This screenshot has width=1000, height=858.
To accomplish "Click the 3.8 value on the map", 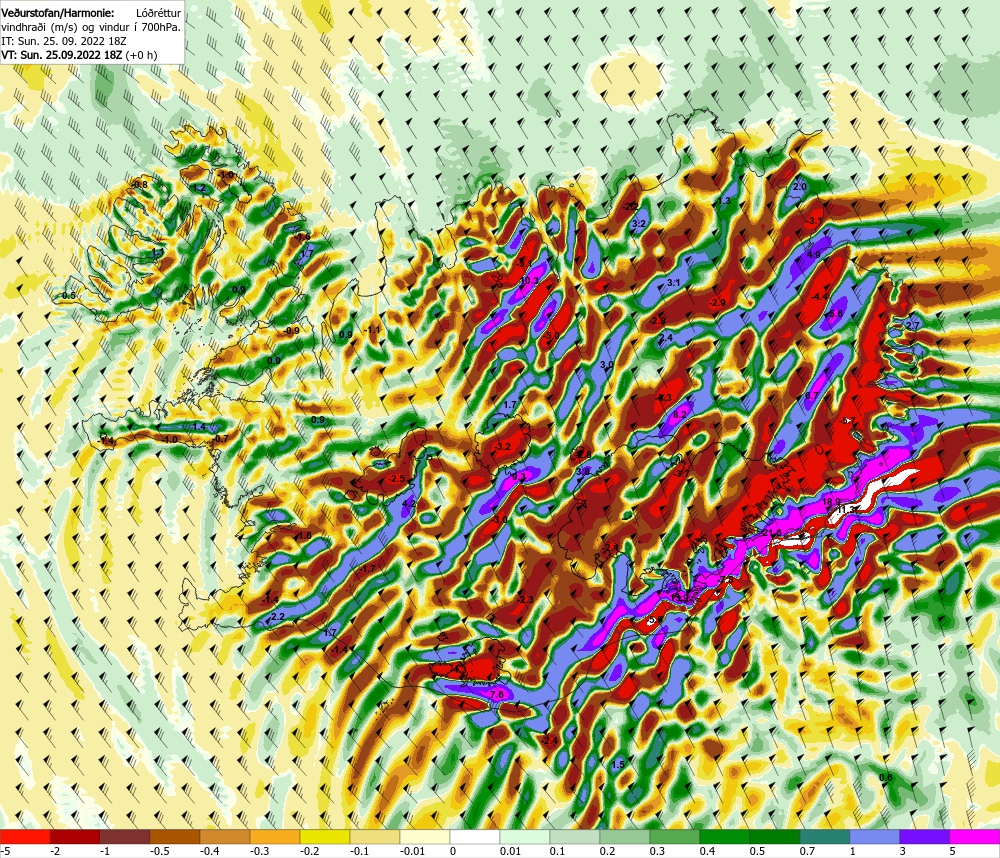I will pyautogui.click(x=583, y=471).
